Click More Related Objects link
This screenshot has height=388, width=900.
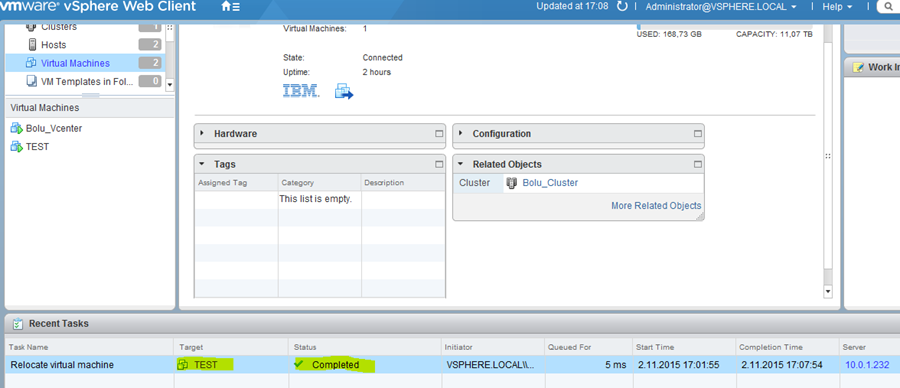click(x=656, y=205)
